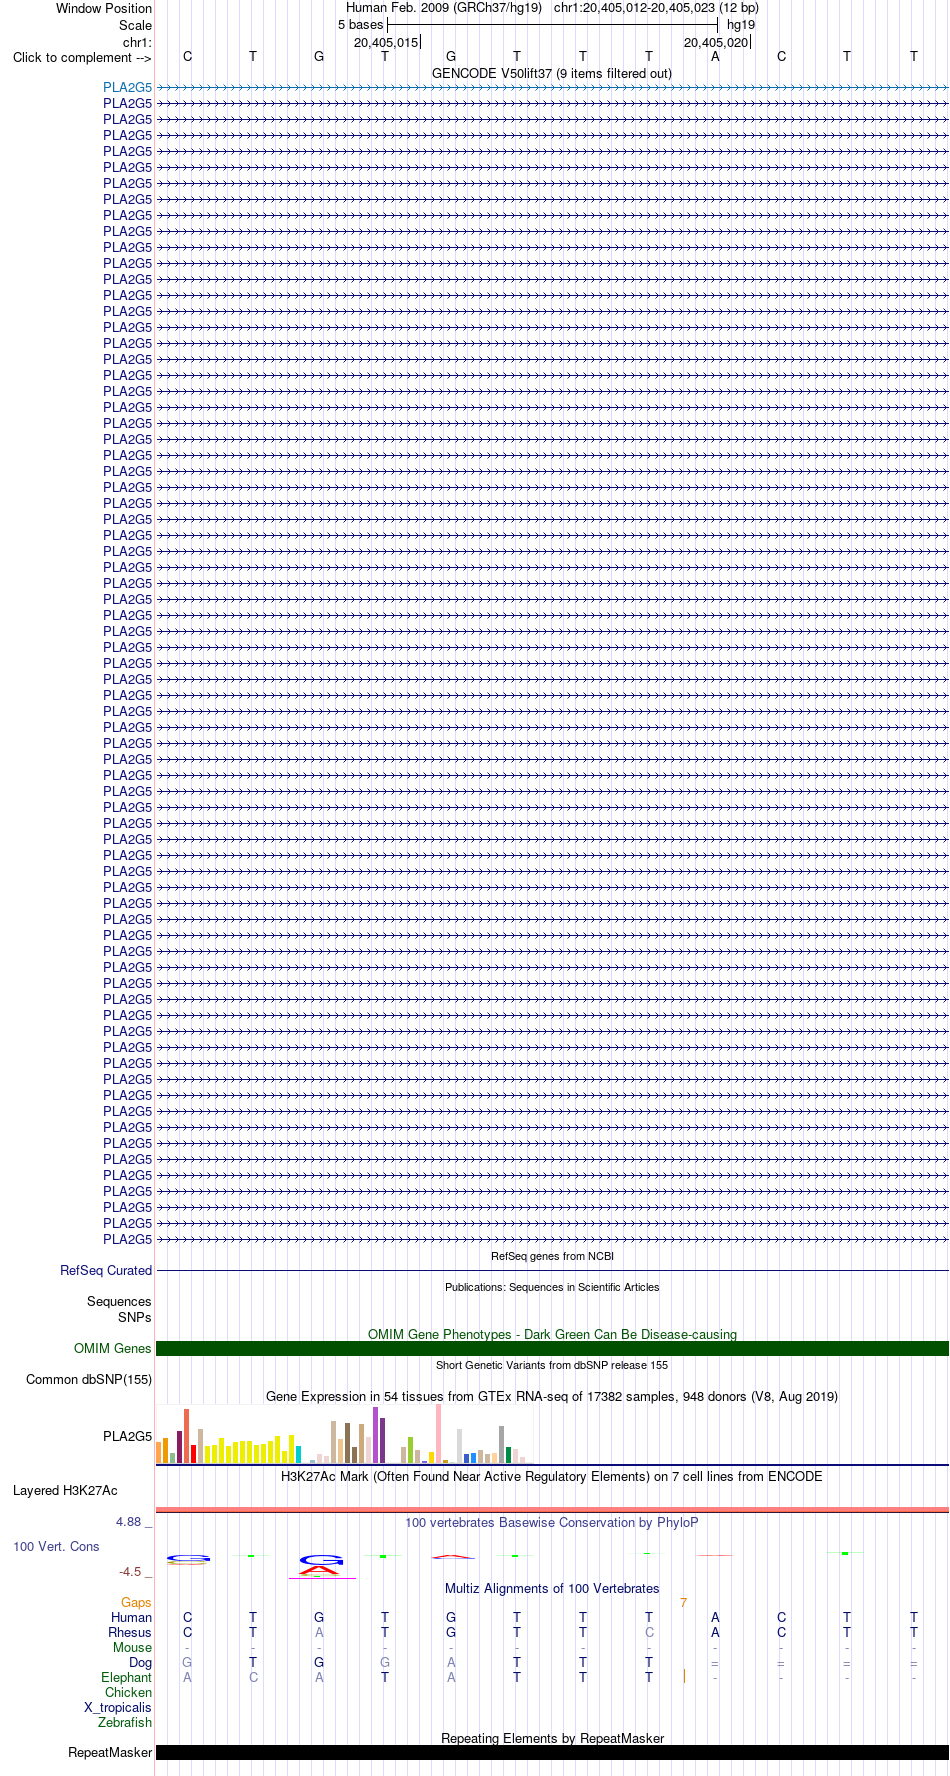Viewport: 950px width, 1776px height.
Task: Open the 'RefSeq genes from NCBI' track title
Action: (x=552, y=1256)
